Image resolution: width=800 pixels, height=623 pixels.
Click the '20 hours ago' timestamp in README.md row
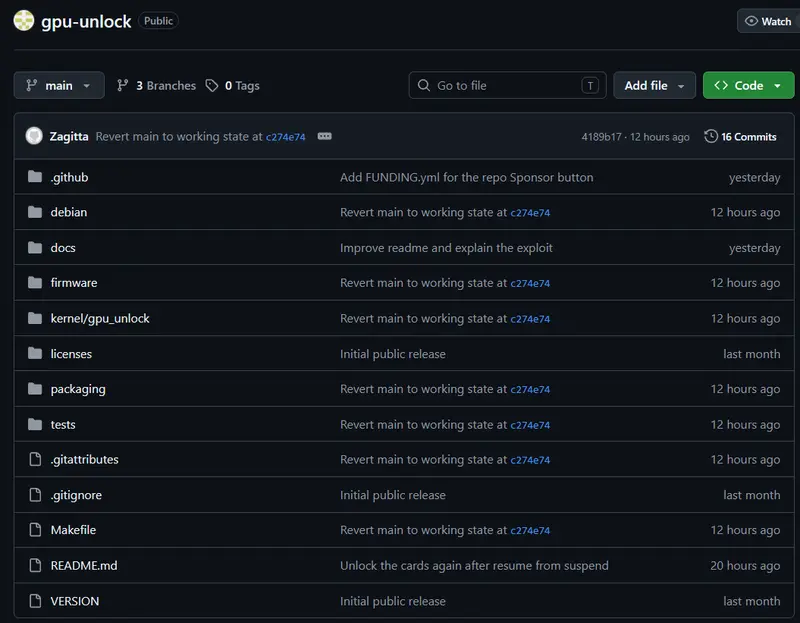tap(745, 565)
